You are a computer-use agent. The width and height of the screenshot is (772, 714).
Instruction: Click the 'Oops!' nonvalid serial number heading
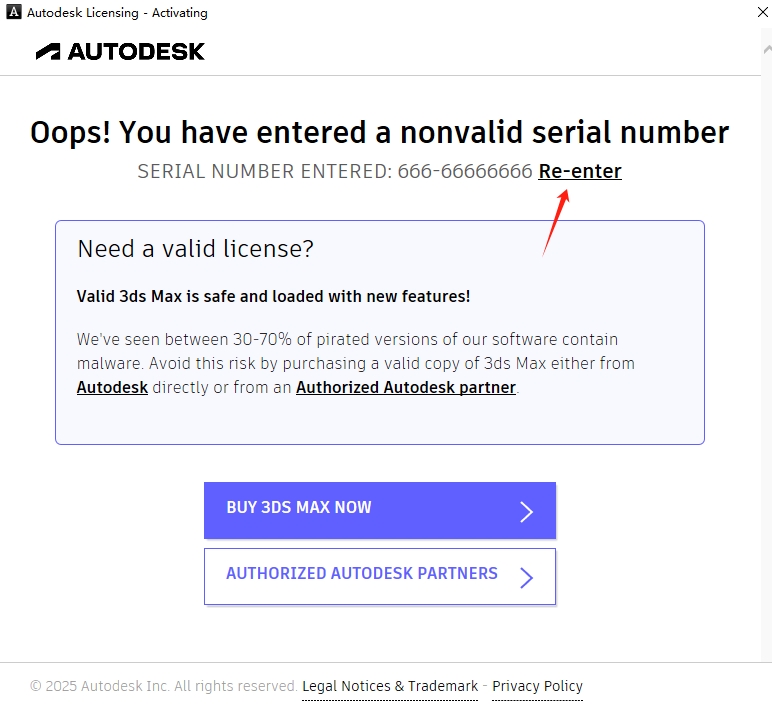(379, 132)
